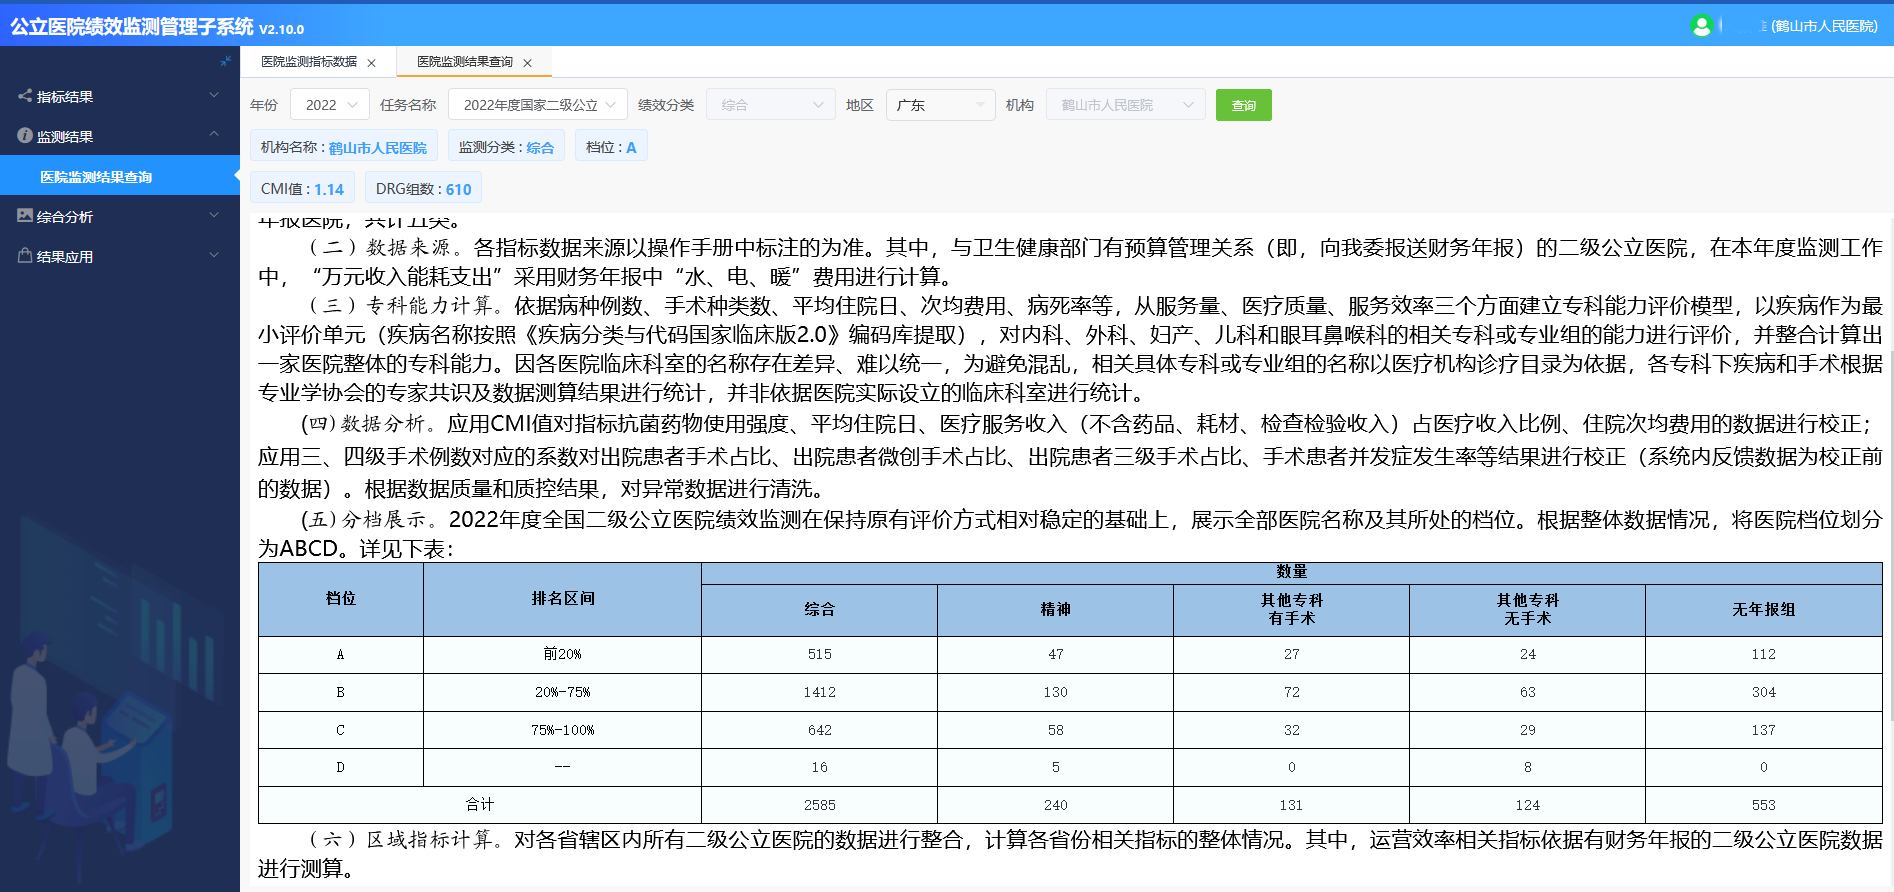Click the cell 304 in row B

1764,692
